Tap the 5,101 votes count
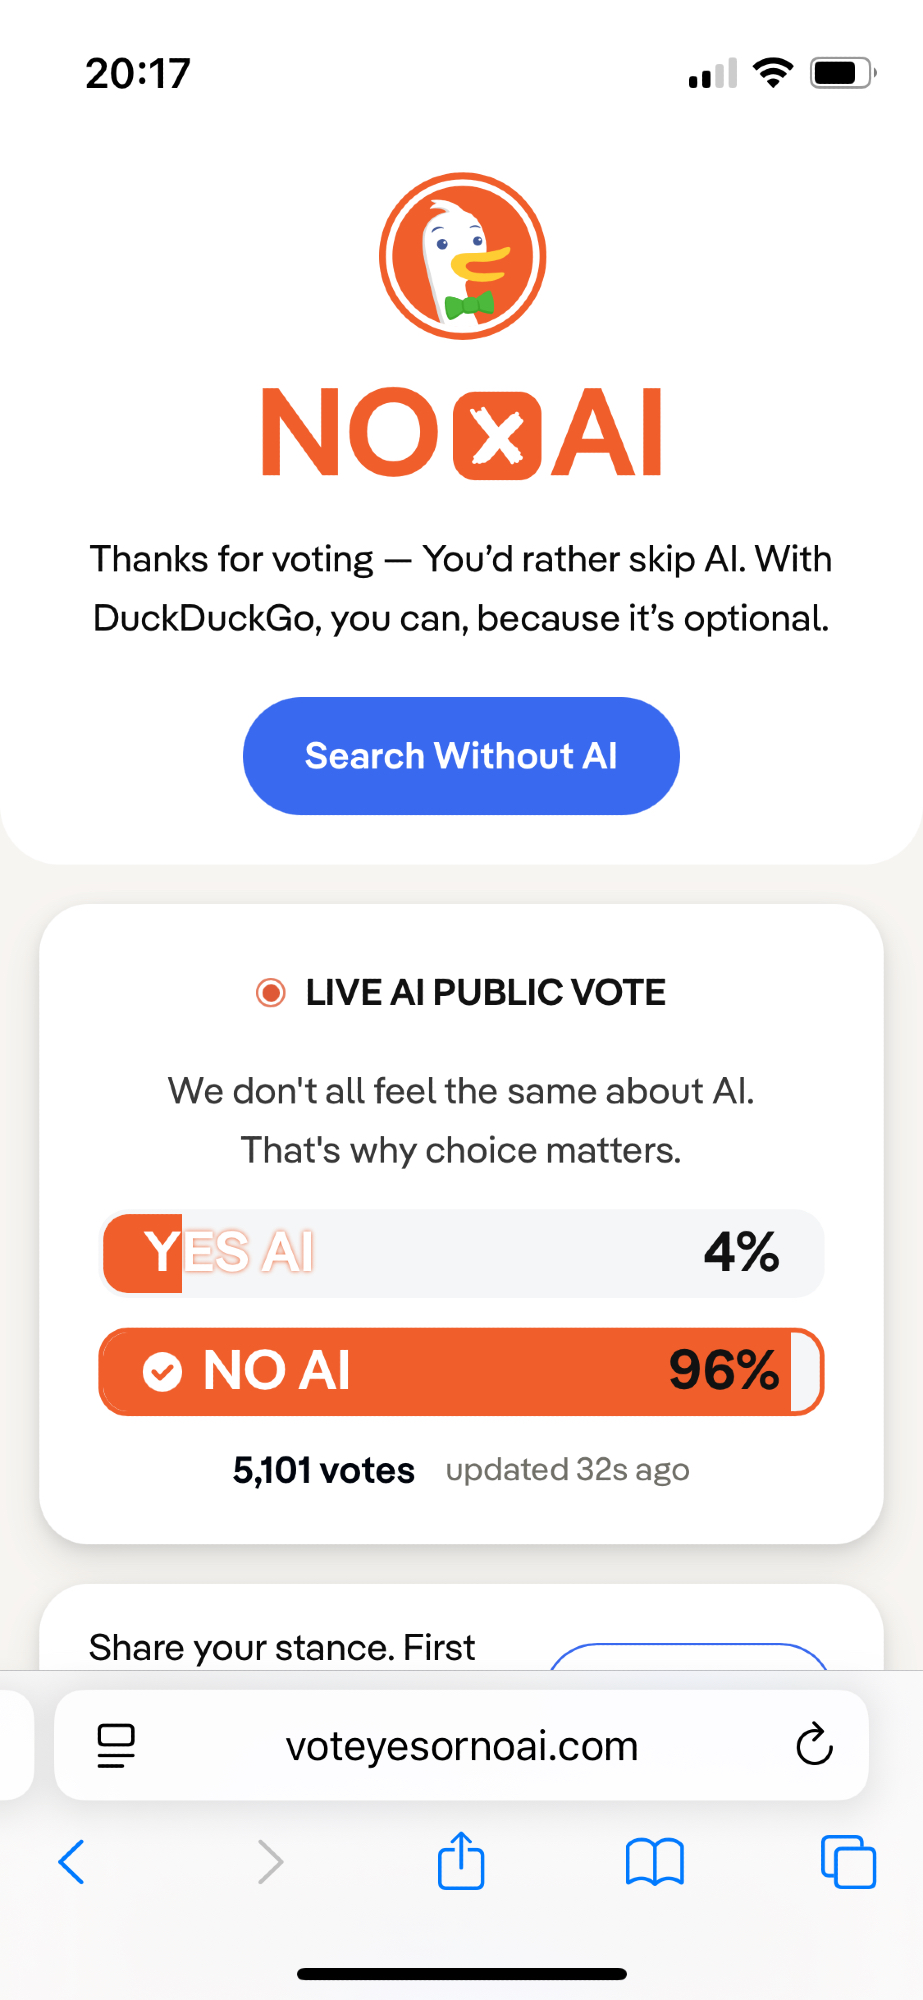Viewport: 923px width, 2000px height. (x=323, y=1470)
